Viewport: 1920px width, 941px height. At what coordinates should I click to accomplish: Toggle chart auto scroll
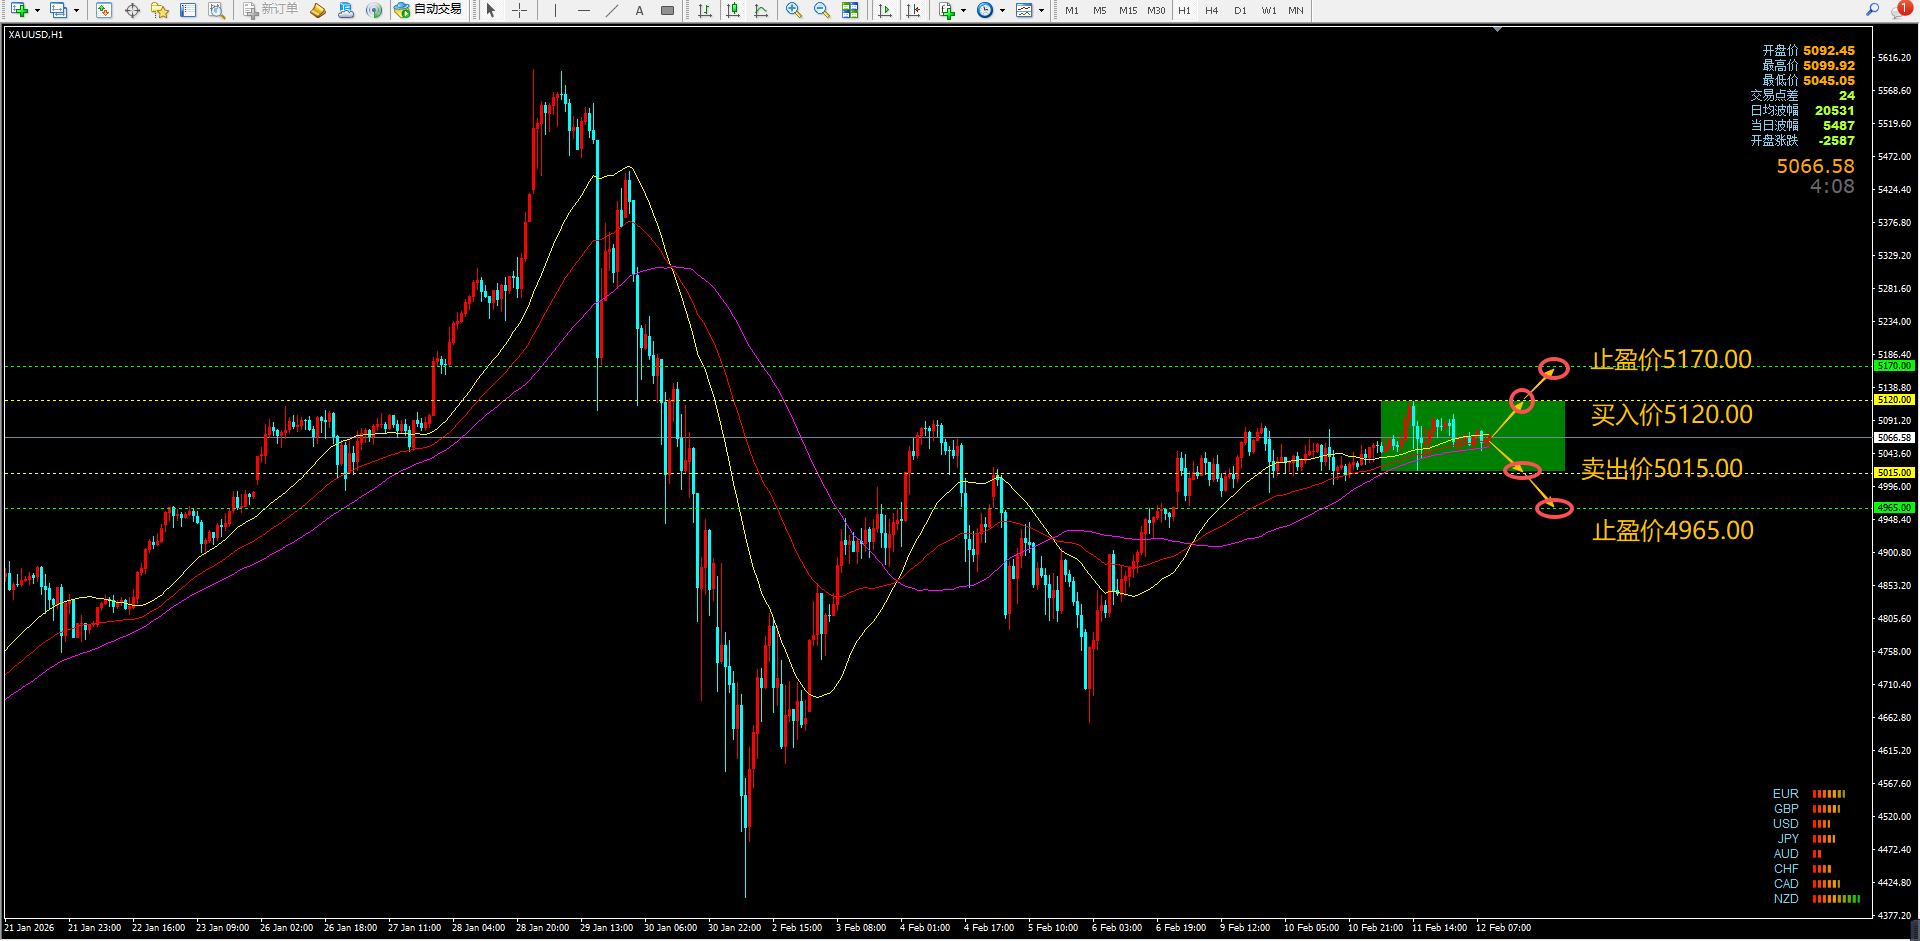pyautogui.click(x=885, y=11)
